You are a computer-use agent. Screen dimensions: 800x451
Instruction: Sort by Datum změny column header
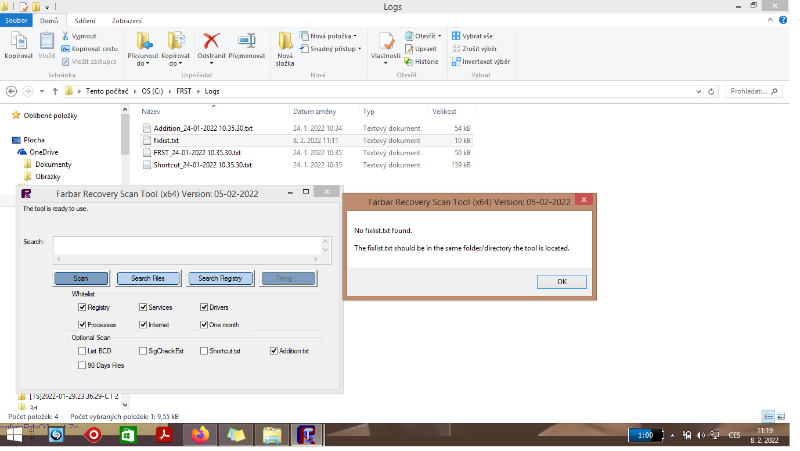(315, 112)
